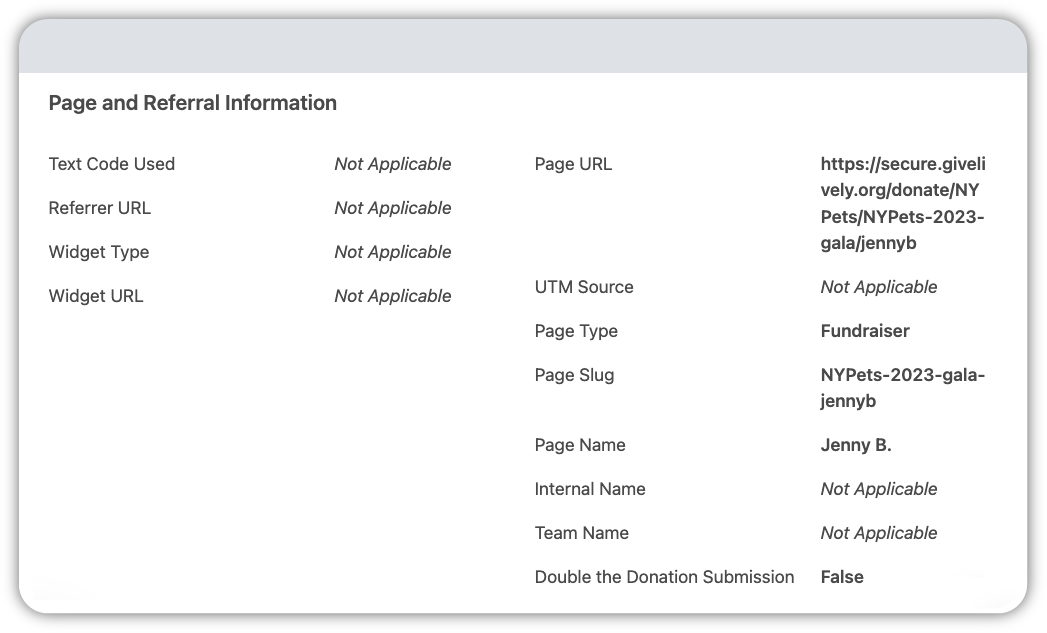Select the UTM Source label
The image size is (1047, 633).
(584, 287)
